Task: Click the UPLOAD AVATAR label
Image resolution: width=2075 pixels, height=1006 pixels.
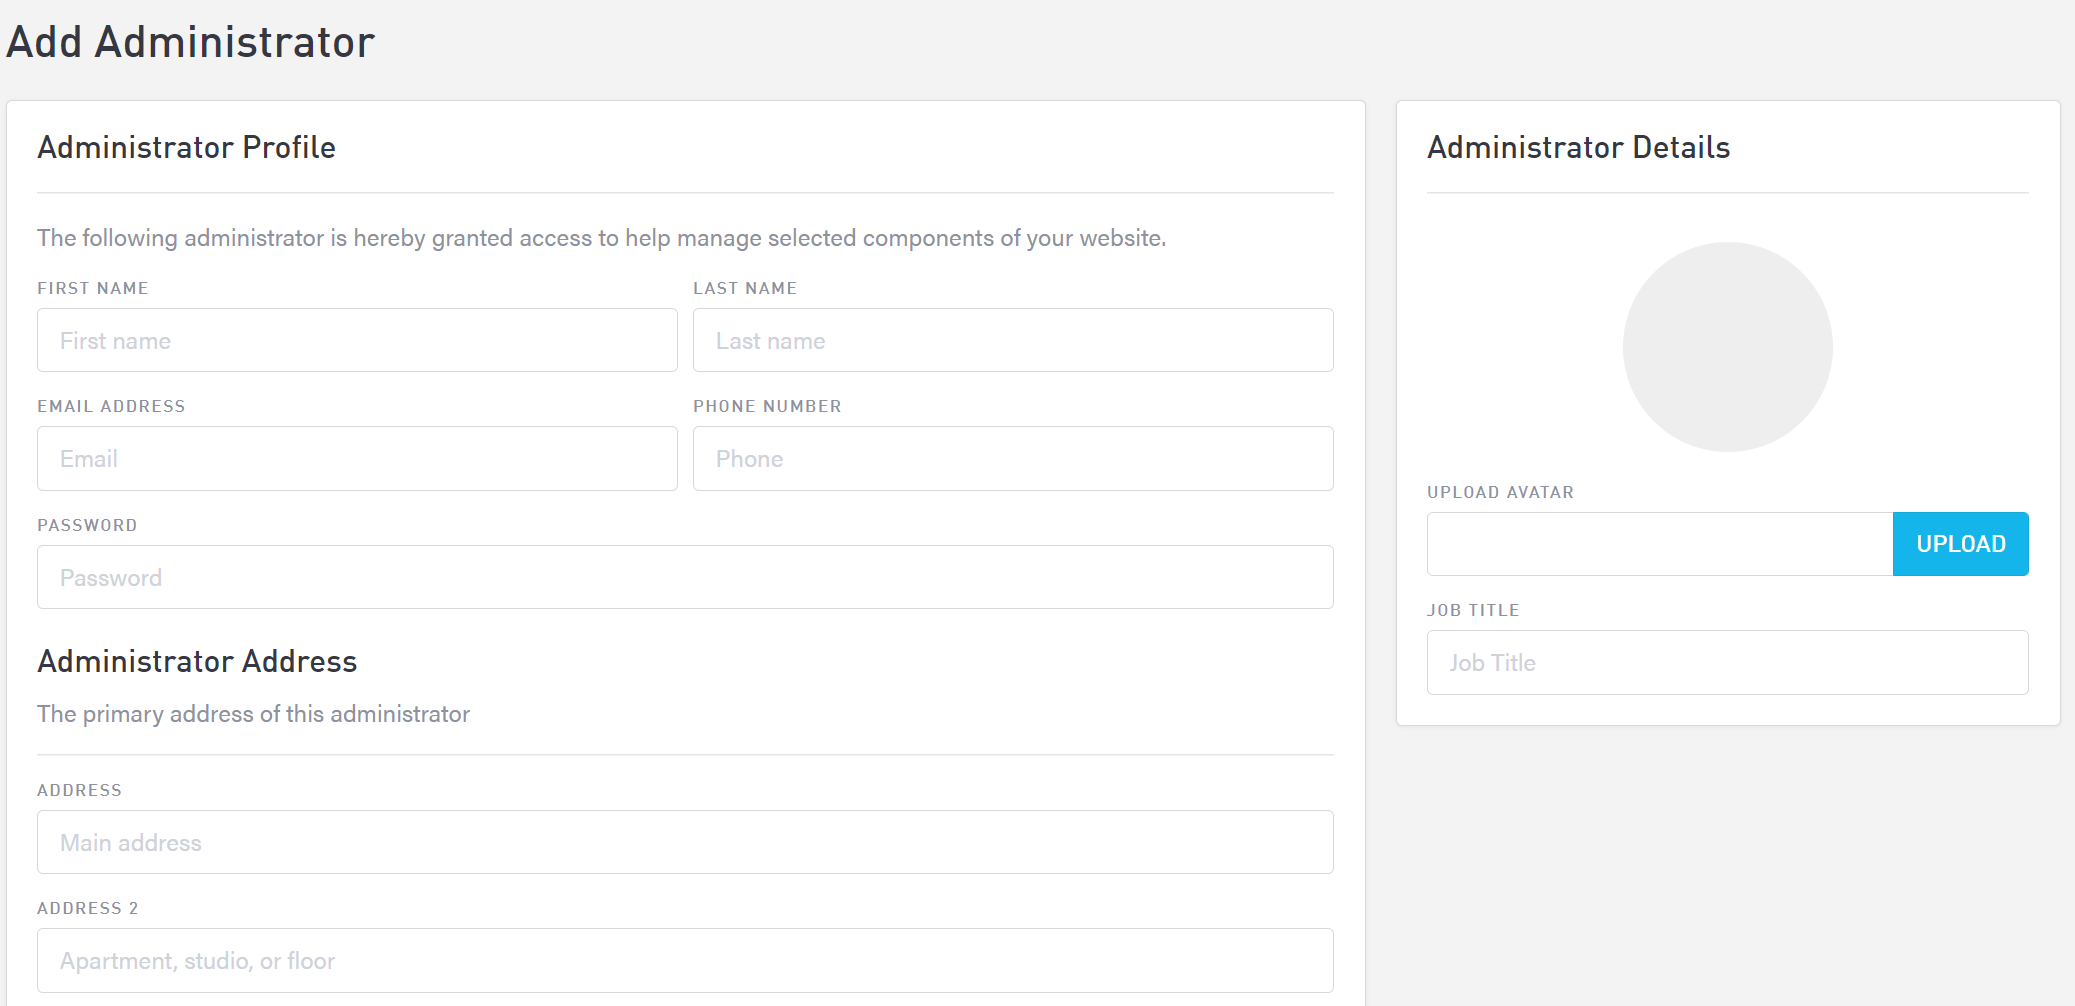Action: click(1500, 492)
